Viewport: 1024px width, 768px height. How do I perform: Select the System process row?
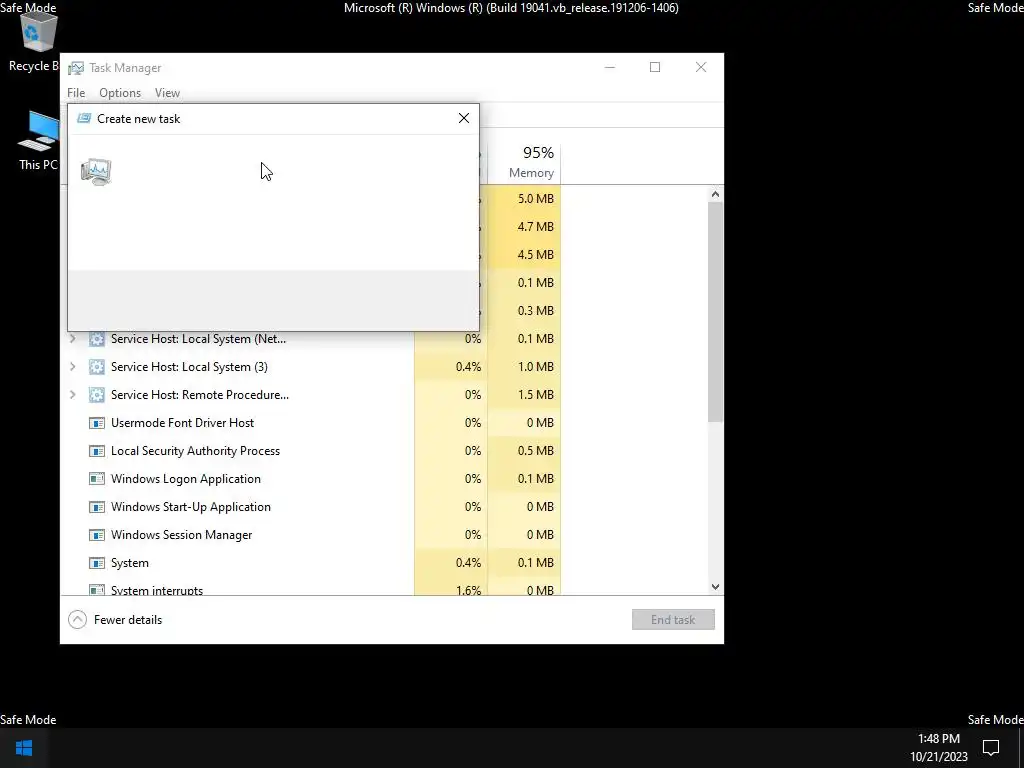(x=311, y=563)
